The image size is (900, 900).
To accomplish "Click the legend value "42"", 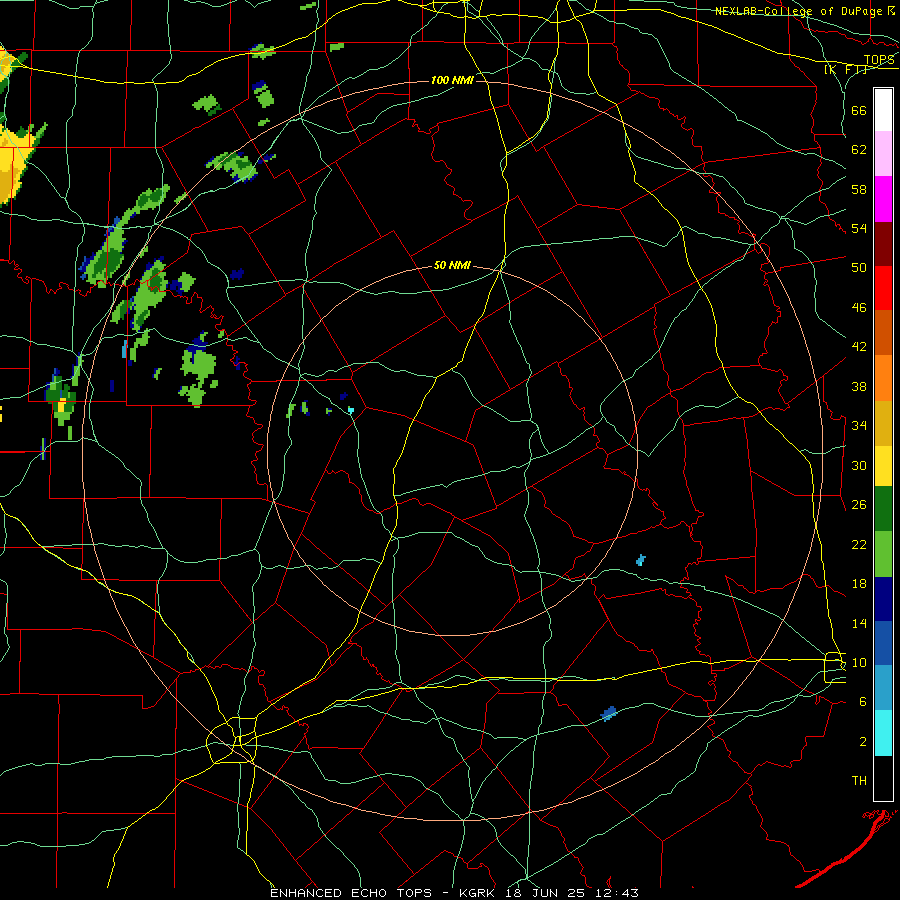I will (859, 347).
